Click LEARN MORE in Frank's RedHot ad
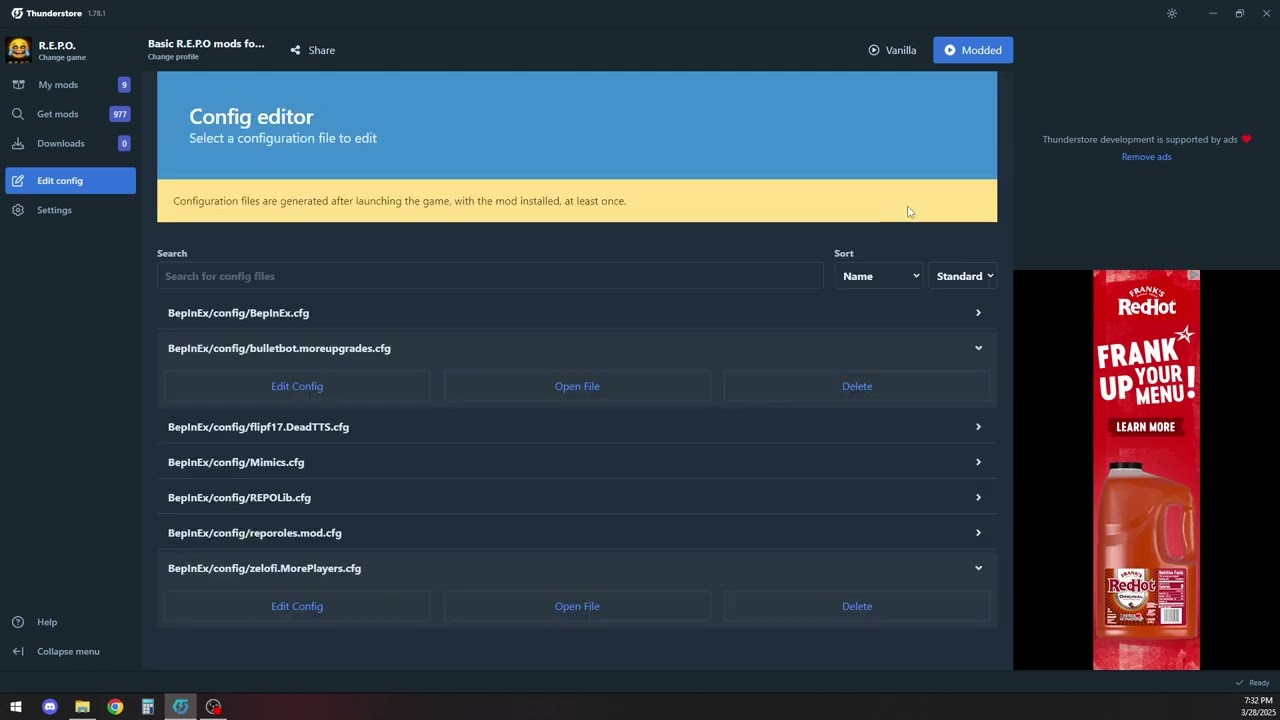The height and width of the screenshot is (720, 1280). [1146, 427]
